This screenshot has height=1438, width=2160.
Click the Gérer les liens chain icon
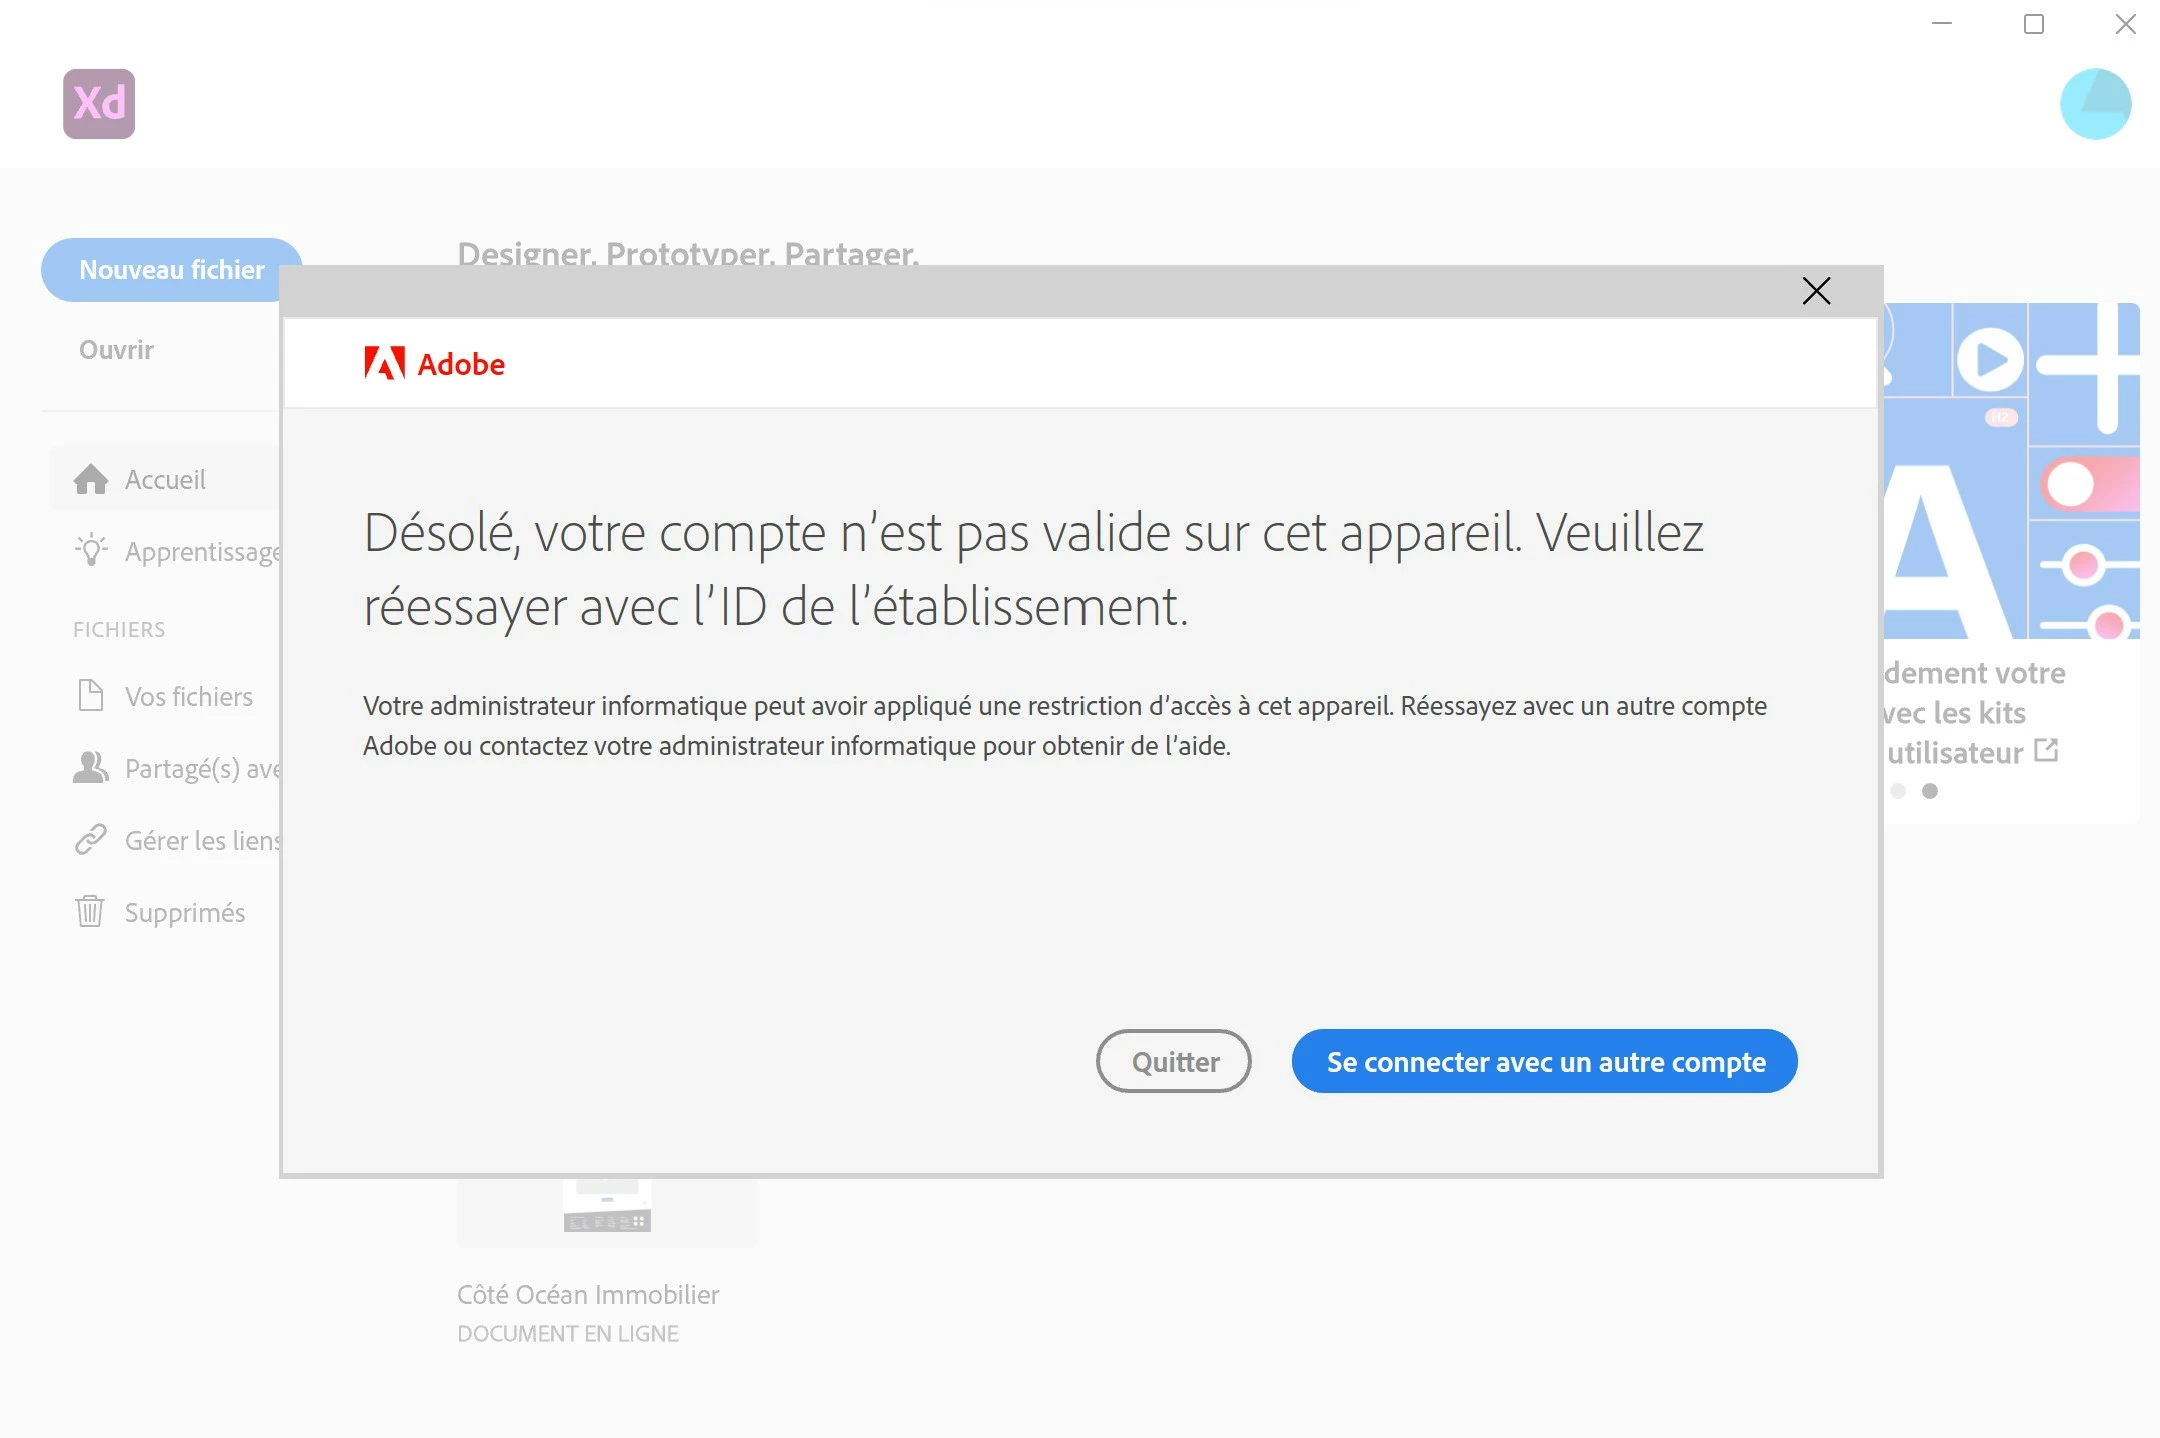pyautogui.click(x=91, y=840)
